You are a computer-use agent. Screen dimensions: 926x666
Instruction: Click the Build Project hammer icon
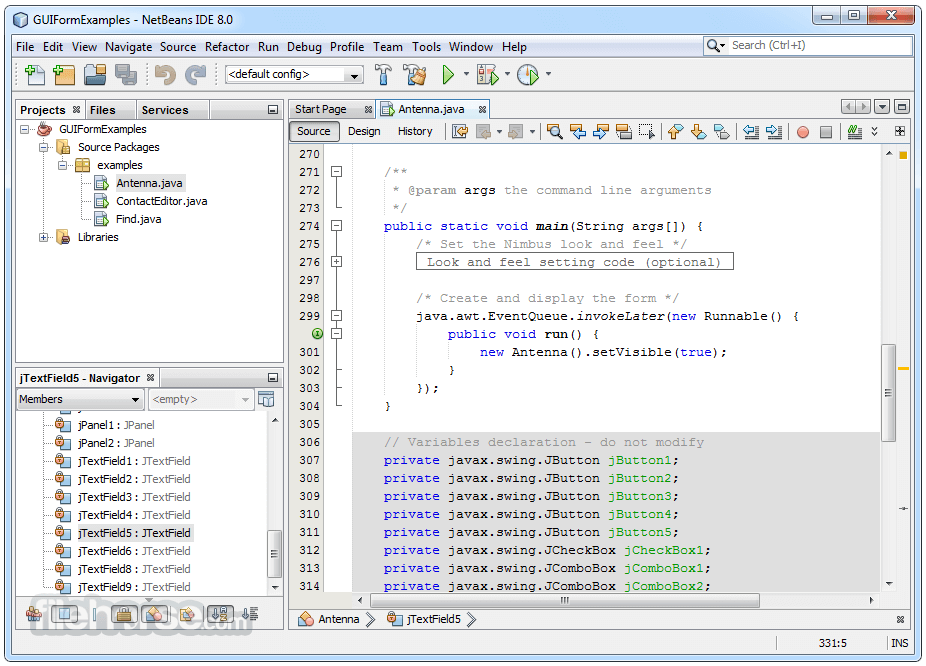pyautogui.click(x=383, y=74)
